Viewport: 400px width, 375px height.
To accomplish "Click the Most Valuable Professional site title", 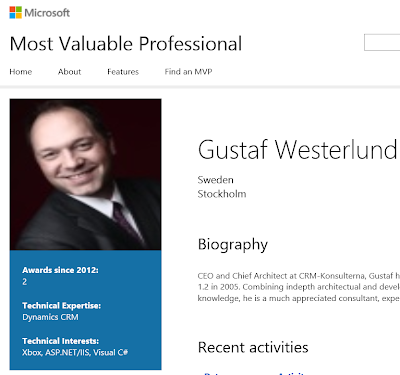I will pyautogui.click(x=126, y=44).
